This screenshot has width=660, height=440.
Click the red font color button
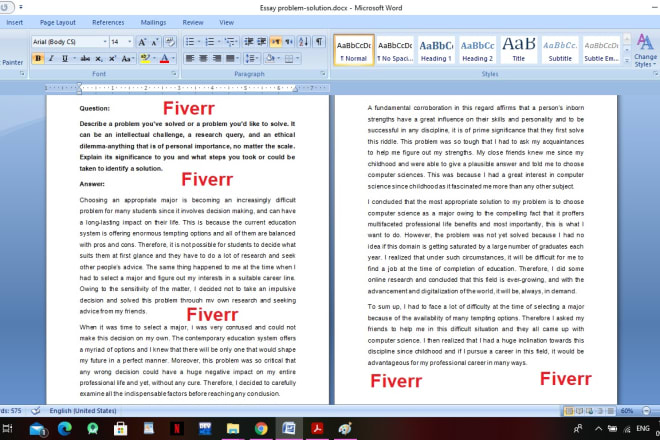point(165,59)
